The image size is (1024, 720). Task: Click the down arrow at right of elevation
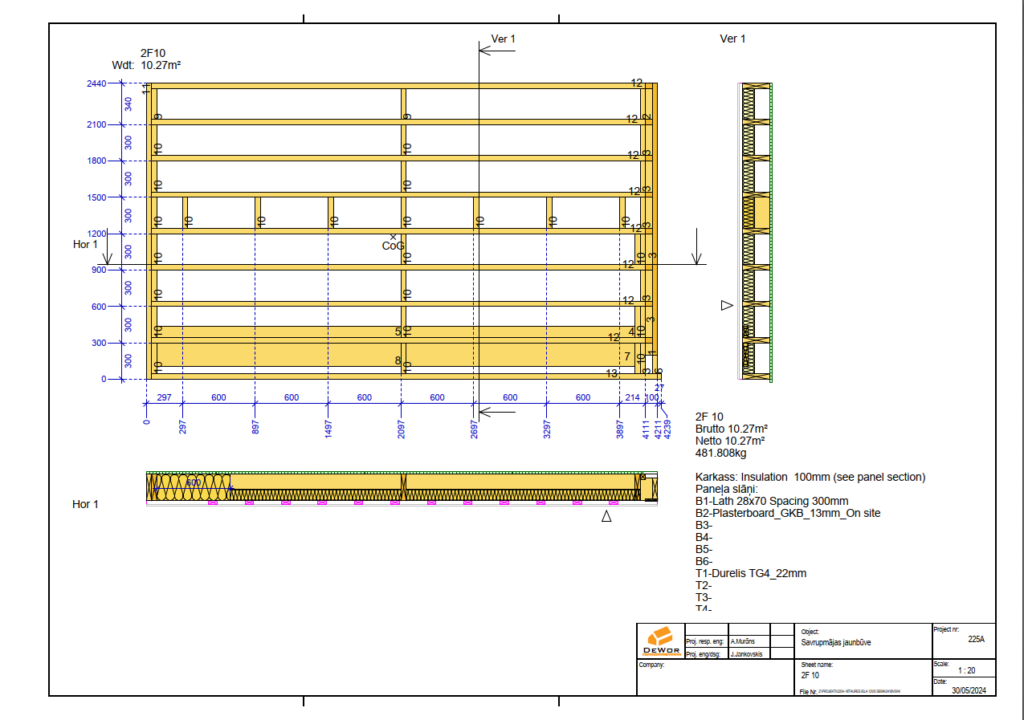tap(698, 247)
